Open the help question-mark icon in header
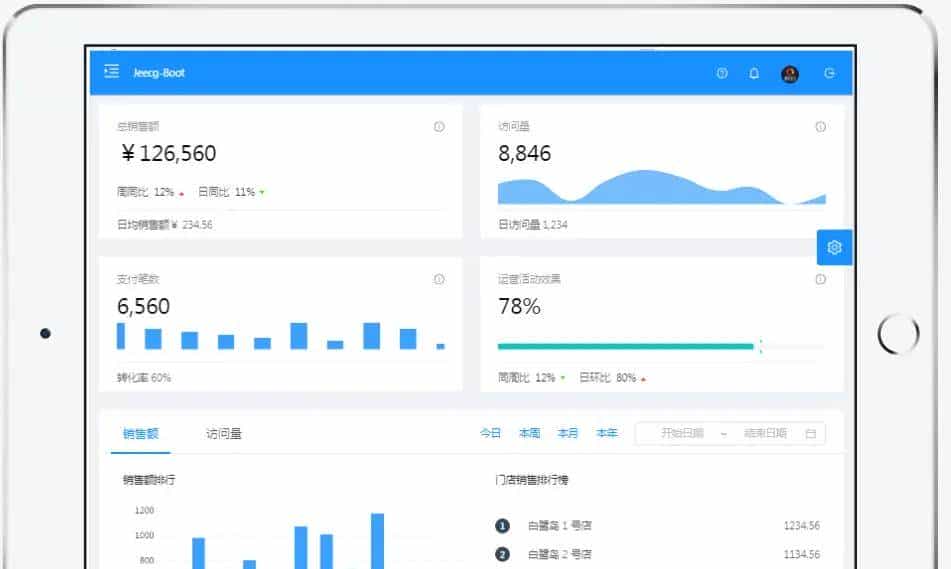The height and width of the screenshot is (569, 951). [x=722, y=73]
